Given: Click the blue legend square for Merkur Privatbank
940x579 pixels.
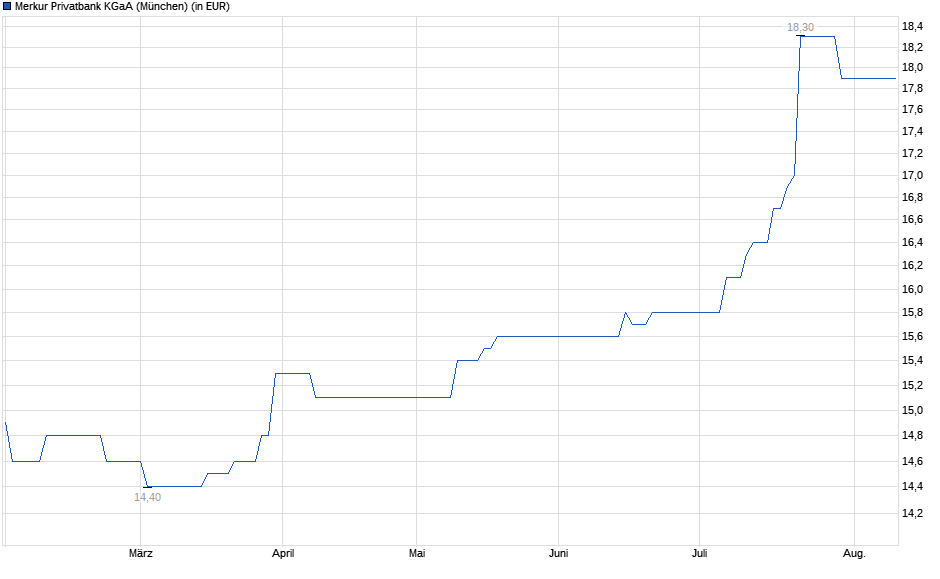Looking at the screenshot, I should pyautogui.click(x=7, y=7).
